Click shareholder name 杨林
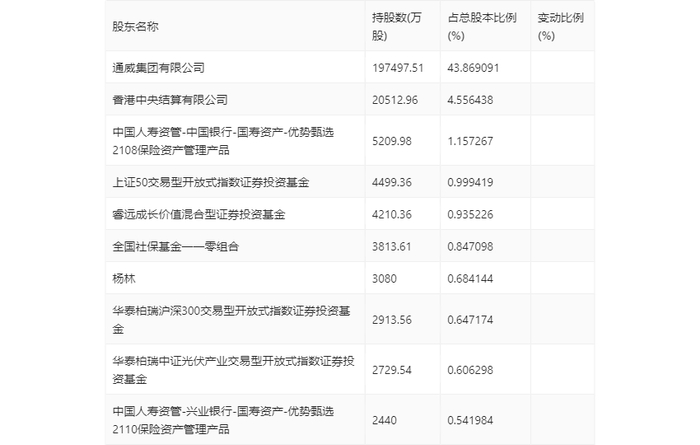The width and height of the screenshot is (700, 445). [x=124, y=279]
